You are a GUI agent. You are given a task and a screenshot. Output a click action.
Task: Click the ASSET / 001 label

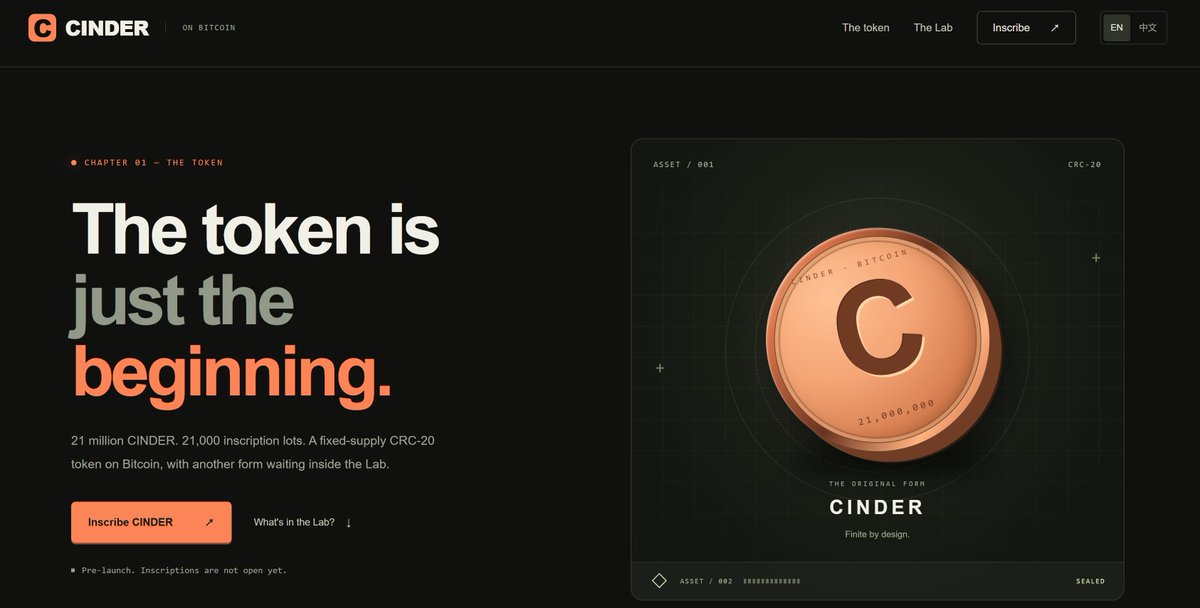tap(684, 164)
